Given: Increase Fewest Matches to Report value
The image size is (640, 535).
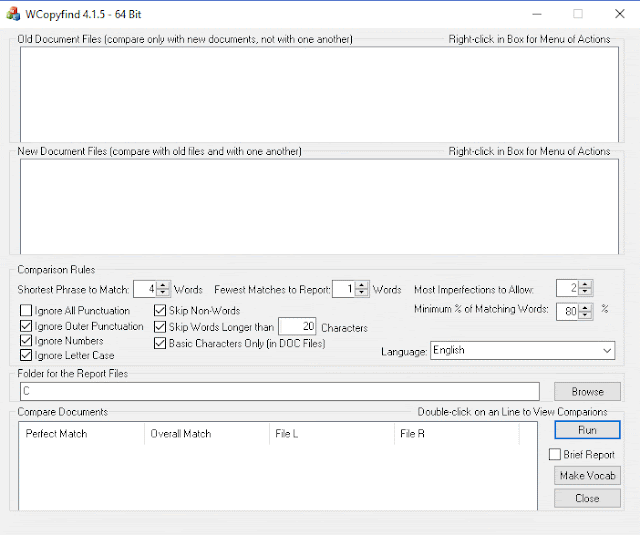Looking at the screenshot, I should point(362,285).
